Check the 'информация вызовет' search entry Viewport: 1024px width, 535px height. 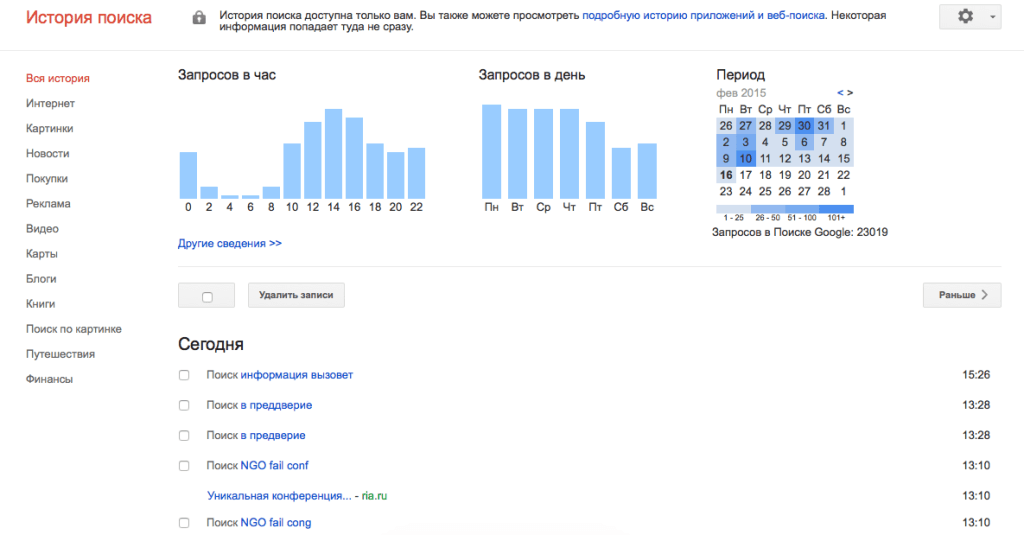(183, 375)
